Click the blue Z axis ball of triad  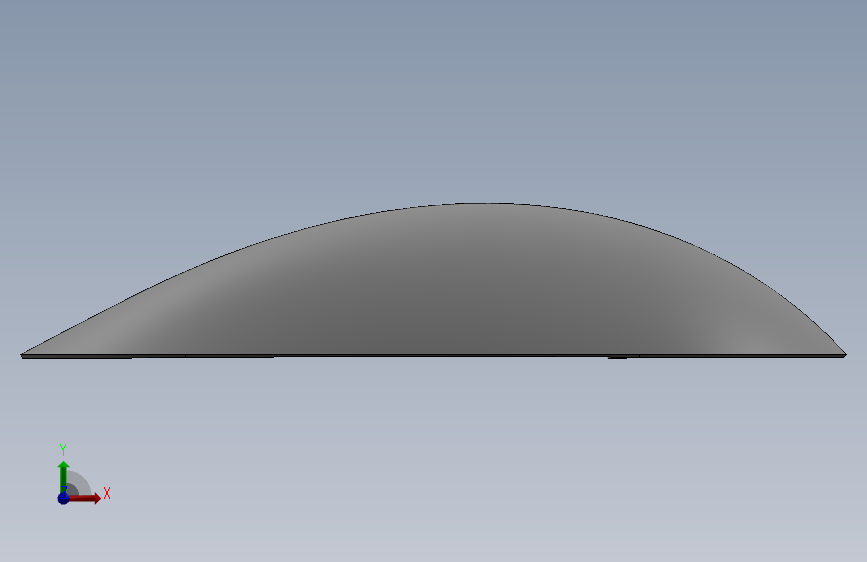(x=63, y=498)
